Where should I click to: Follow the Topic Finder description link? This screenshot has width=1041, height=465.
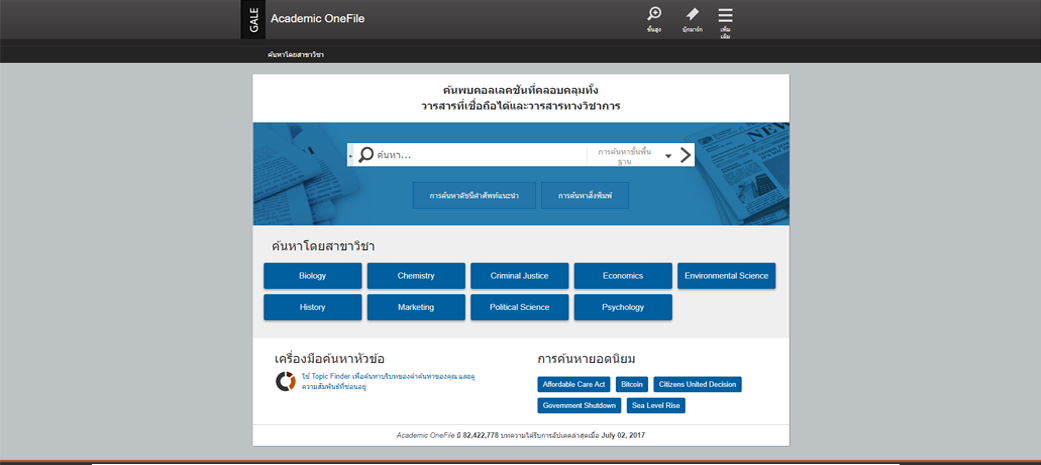[388, 381]
